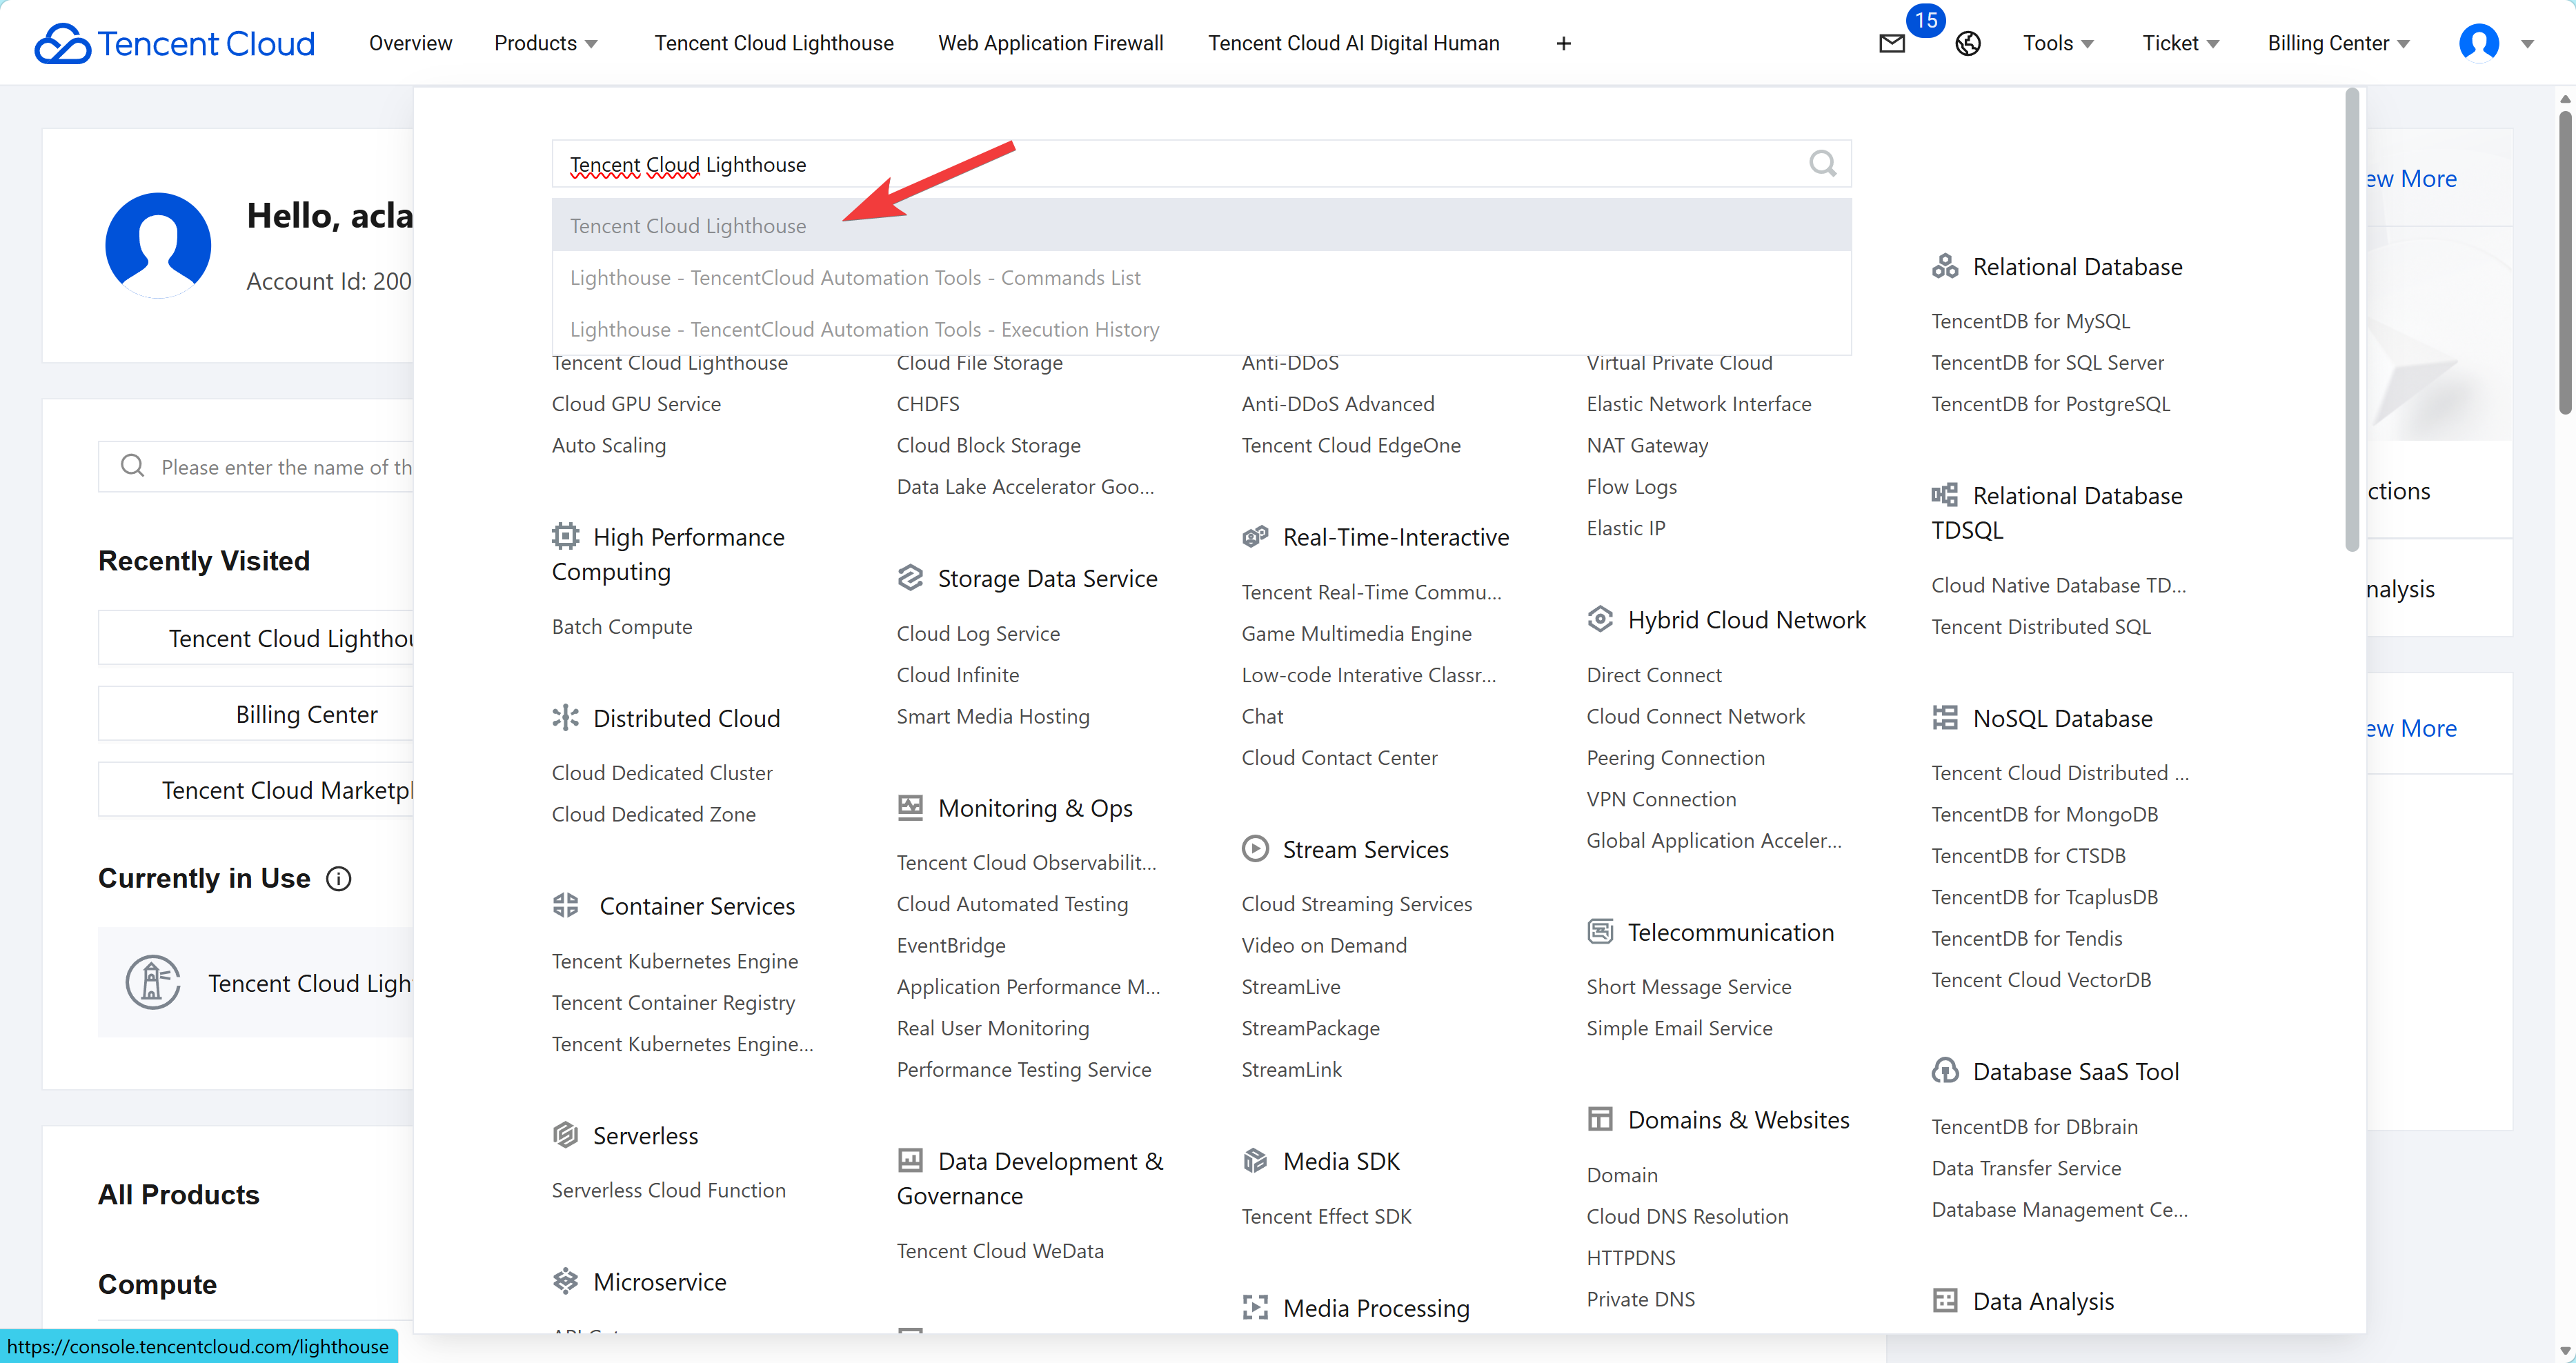This screenshot has width=2576, height=1363.
Task: Select Lighthouse Commands List suggestion
Action: 1201,277
